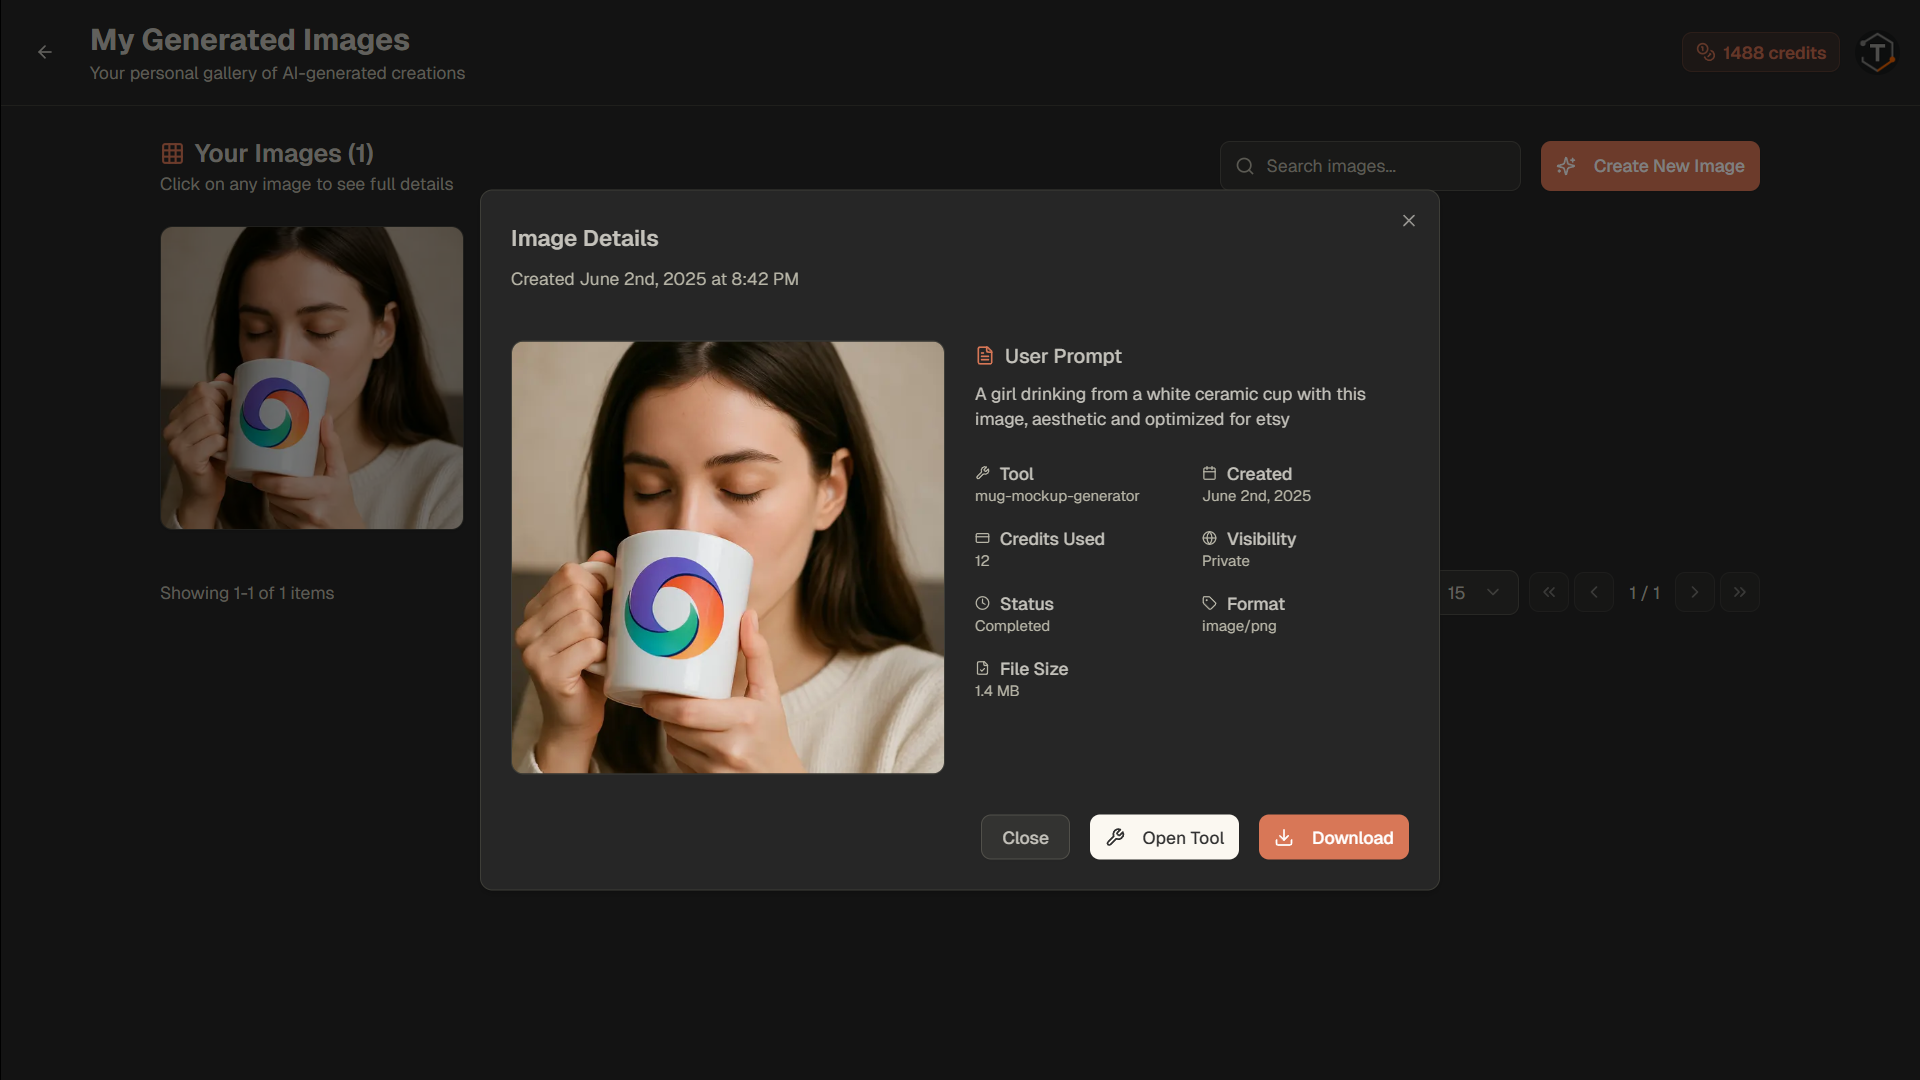Image resolution: width=1920 pixels, height=1080 pixels.
Task: Click the Format tag icon
Action: pos(1209,603)
